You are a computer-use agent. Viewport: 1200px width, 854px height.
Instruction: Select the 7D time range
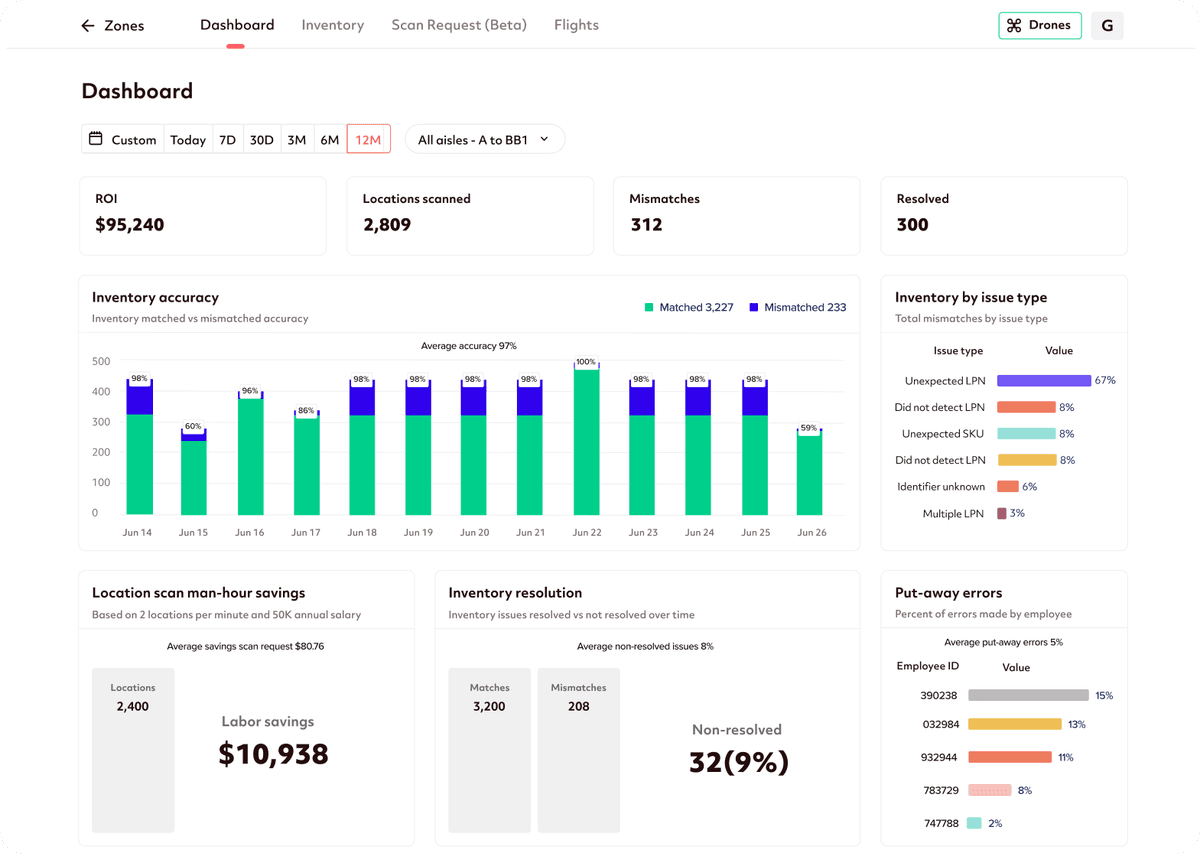point(228,140)
